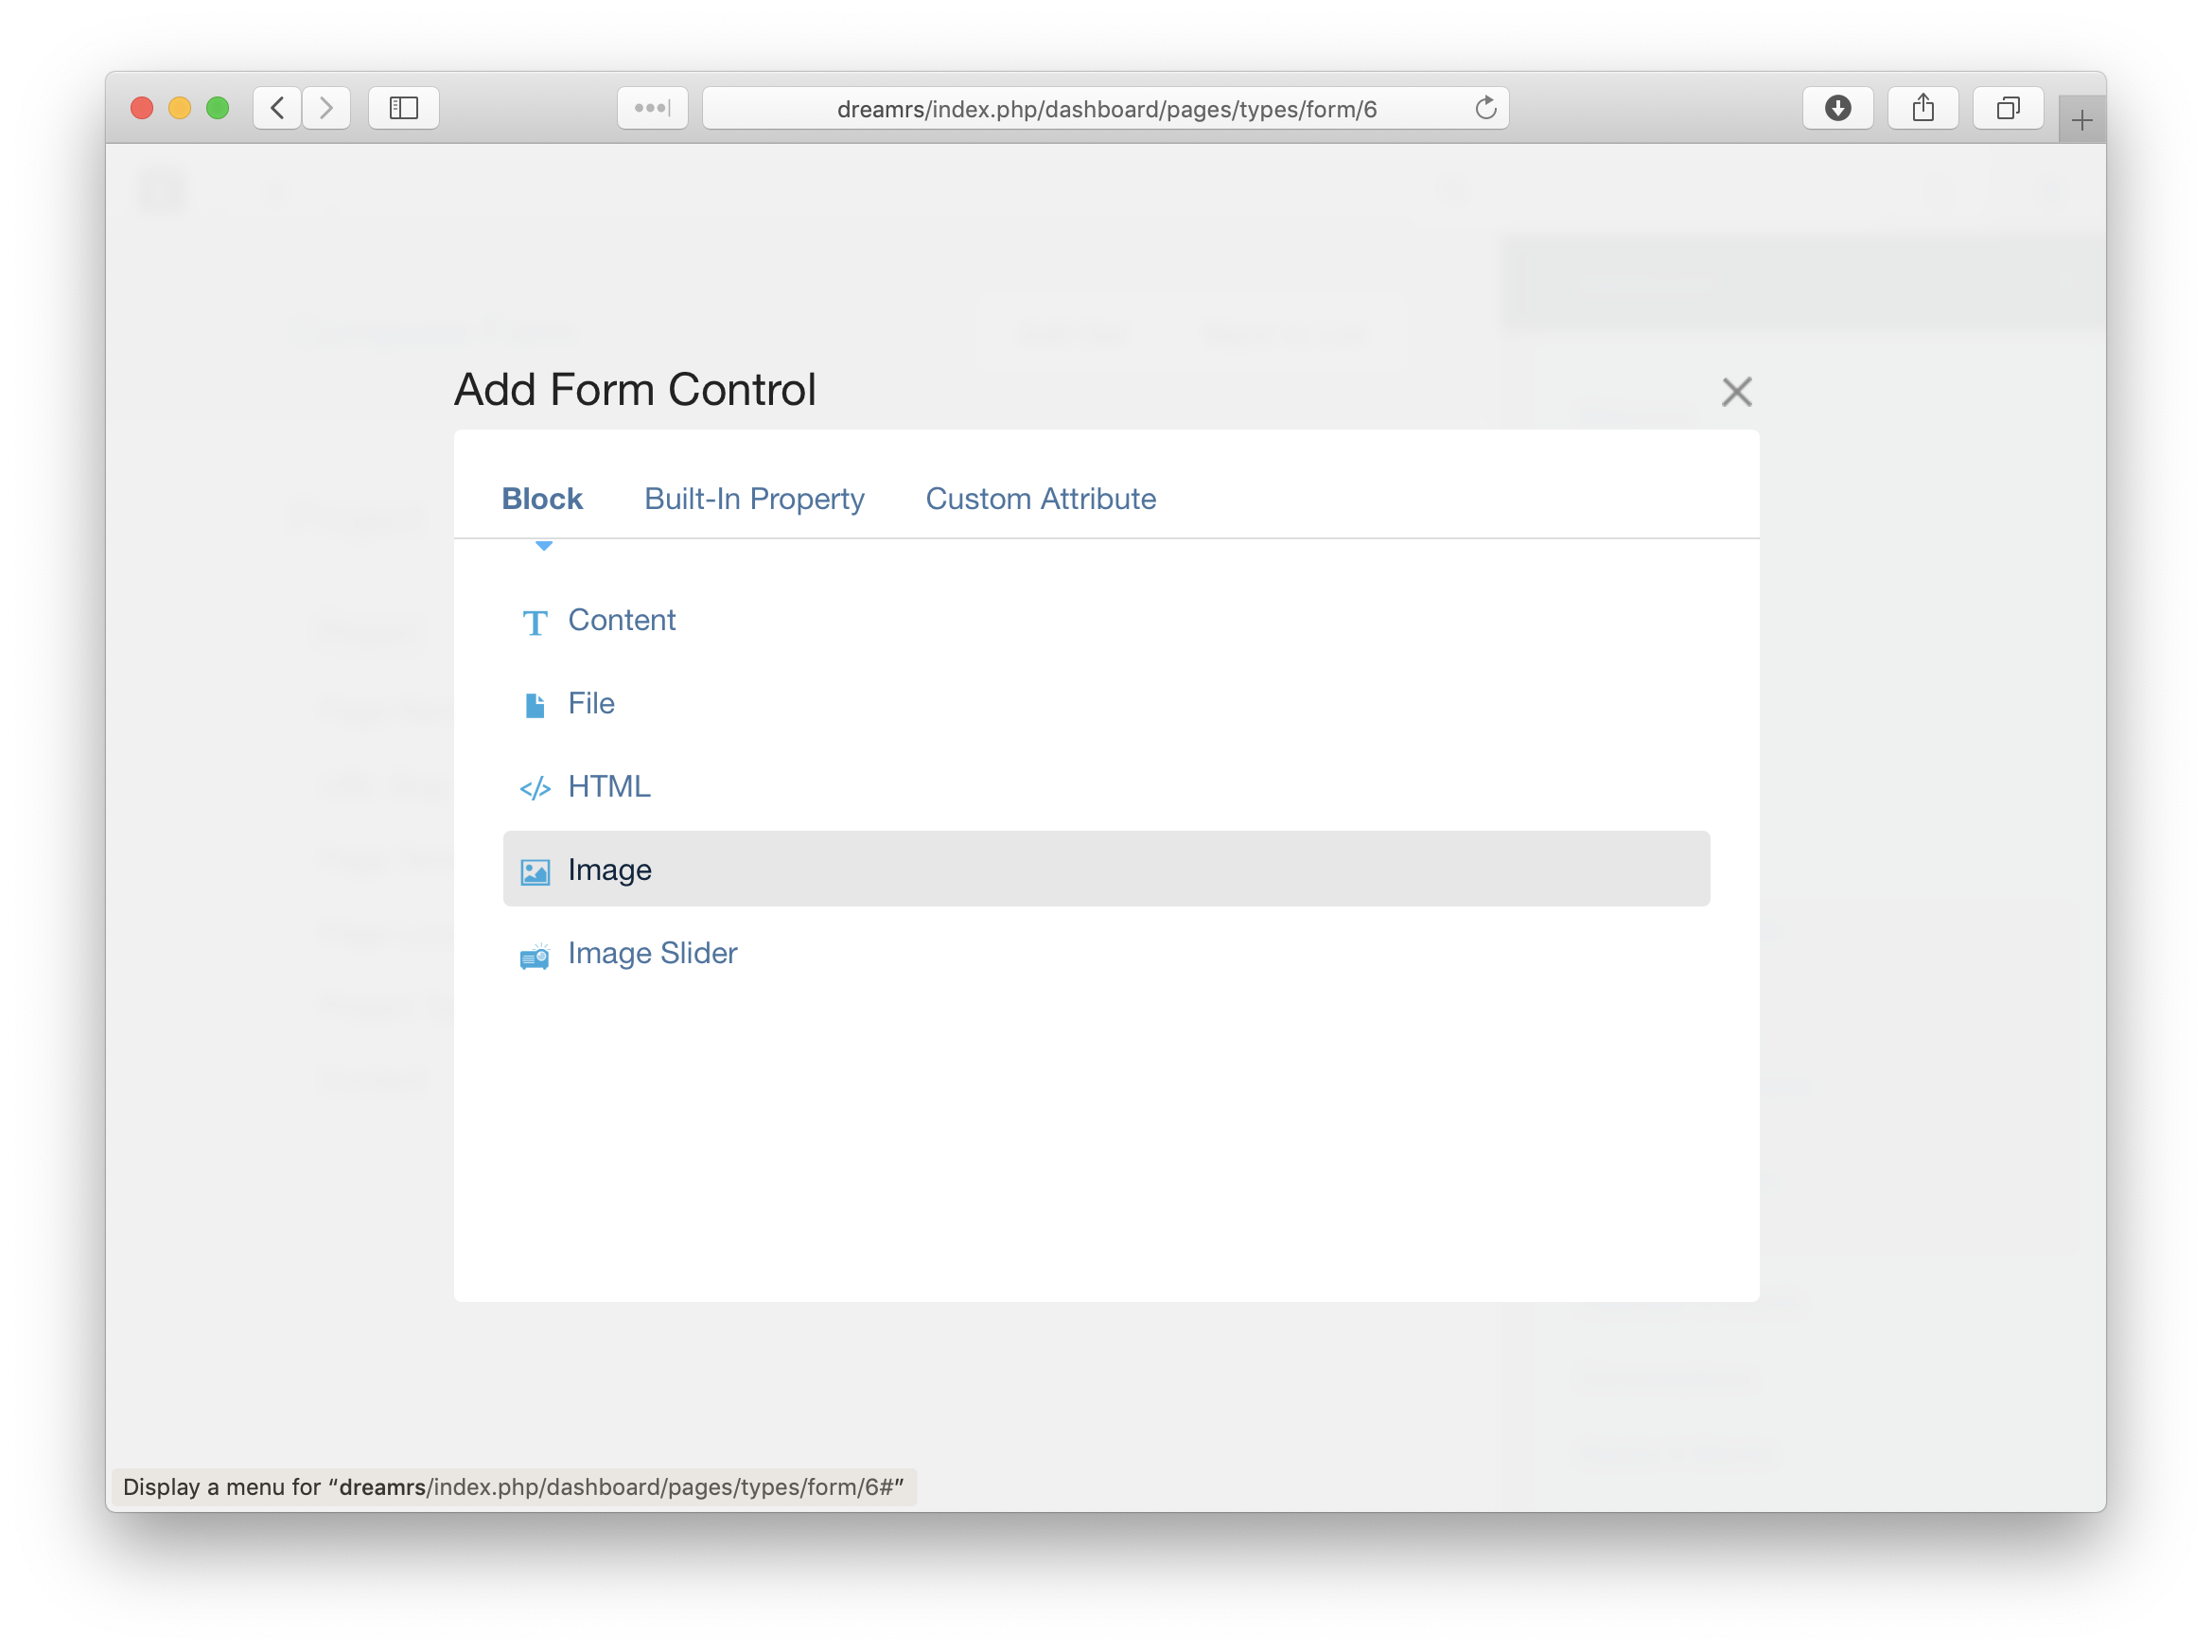Click the Content block text icon

[x=535, y=623]
